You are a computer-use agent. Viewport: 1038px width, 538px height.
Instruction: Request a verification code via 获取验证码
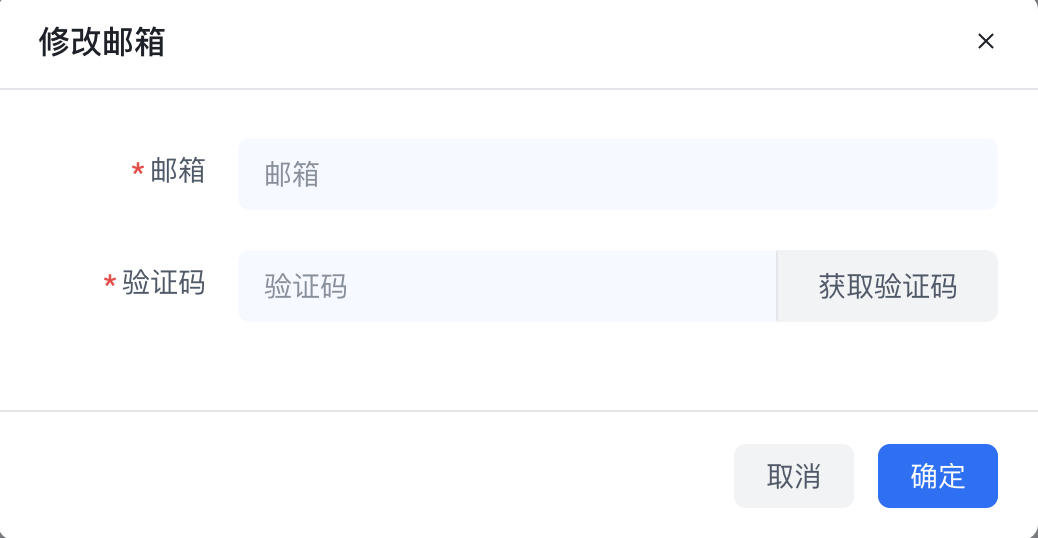887,286
